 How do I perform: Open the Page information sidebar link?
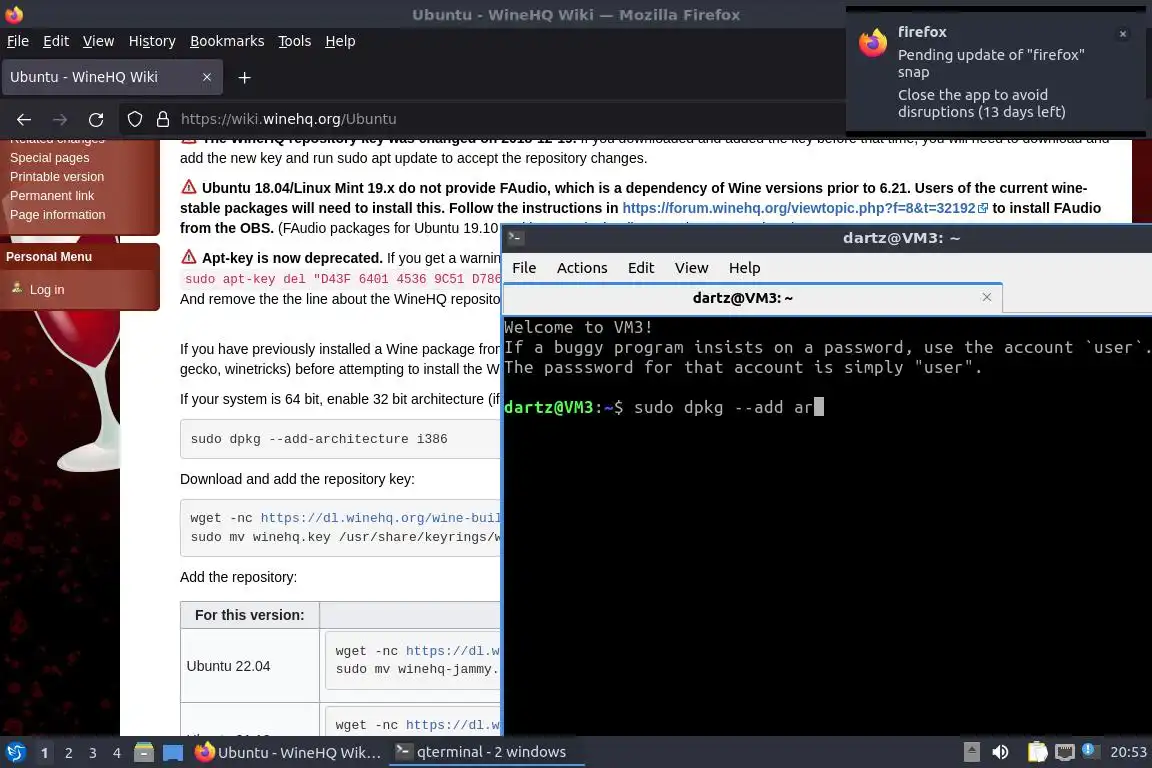pos(57,215)
